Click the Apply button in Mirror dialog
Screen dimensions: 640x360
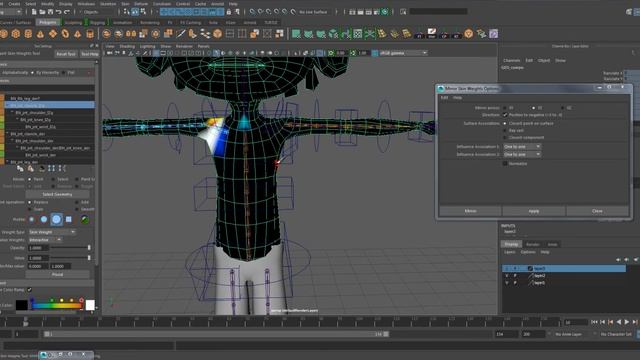[x=534, y=211]
